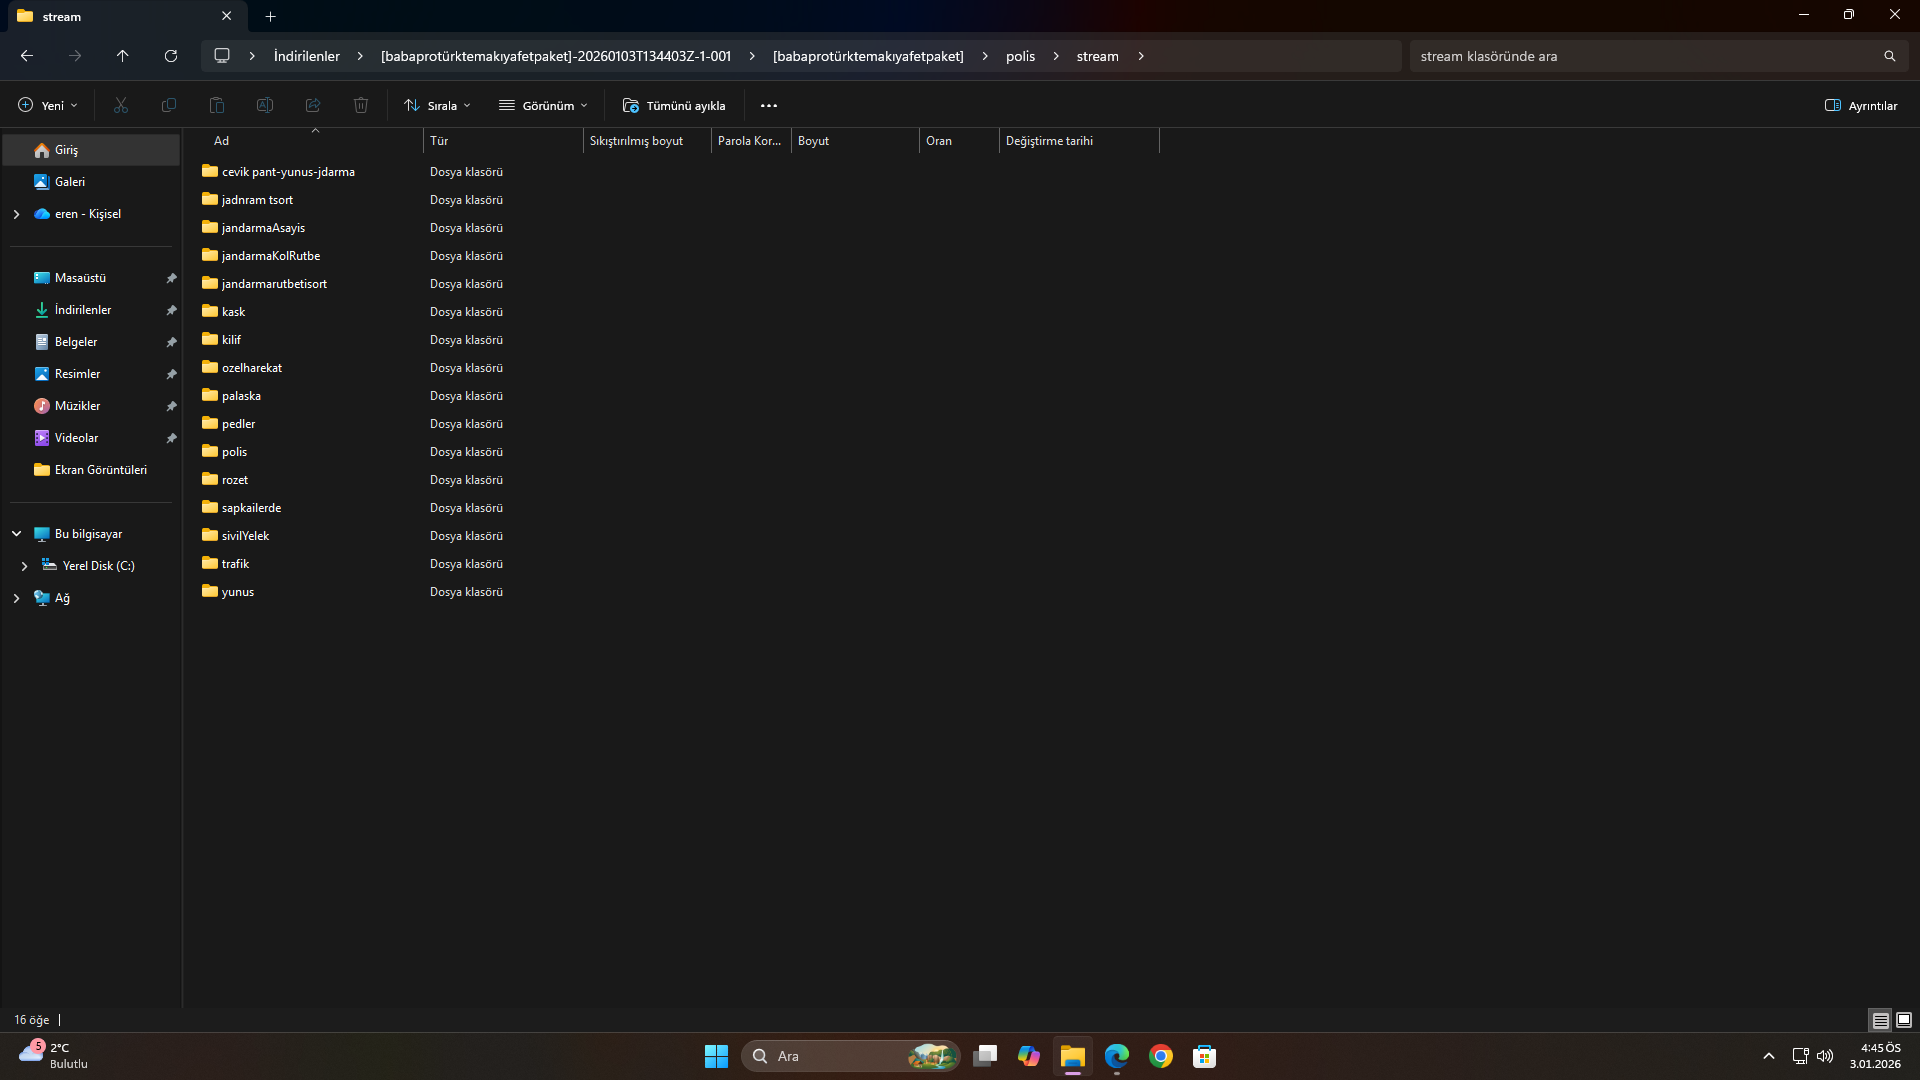Open Task View on taskbar
Screen dimensions: 1920x1080
pyautogui.click(x=985, y=1056)
